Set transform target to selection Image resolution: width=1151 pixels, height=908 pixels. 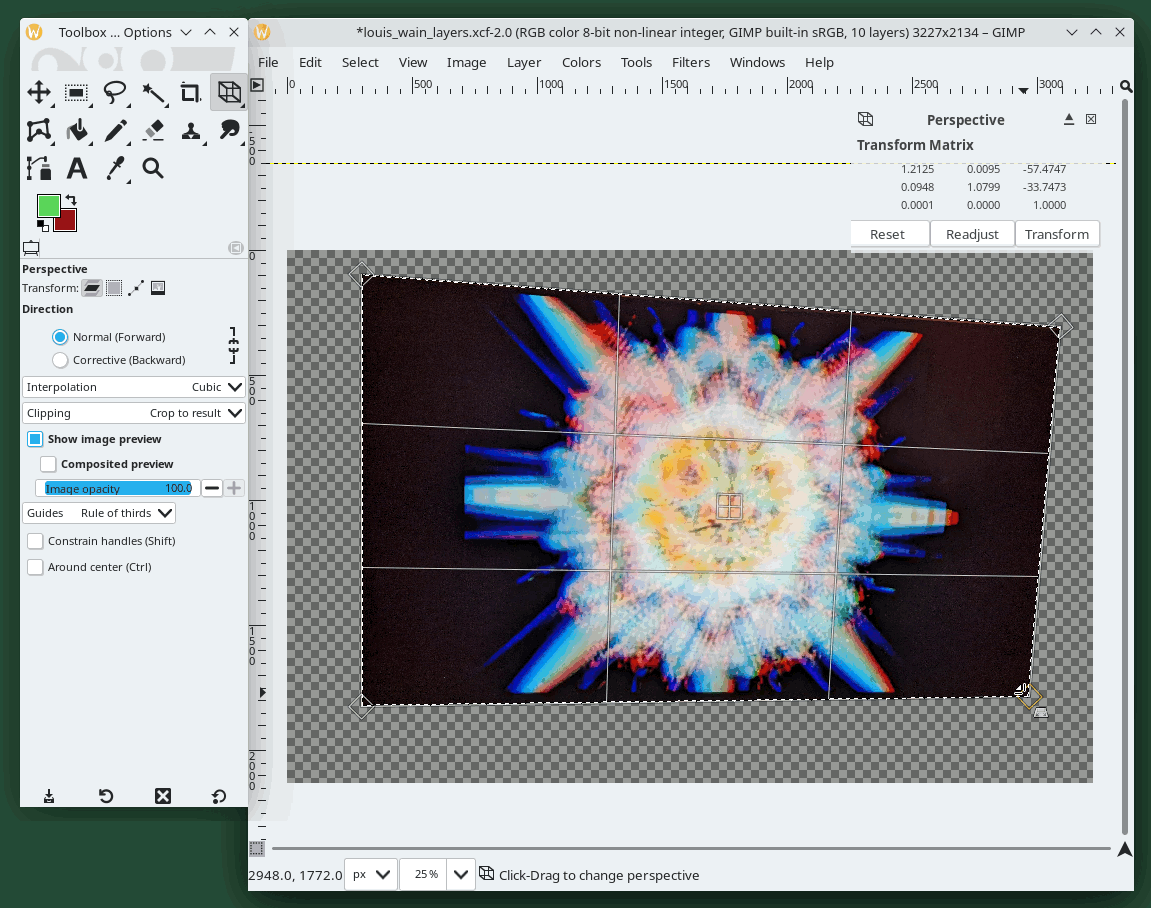pyautogui.click(x=114, y=288)
